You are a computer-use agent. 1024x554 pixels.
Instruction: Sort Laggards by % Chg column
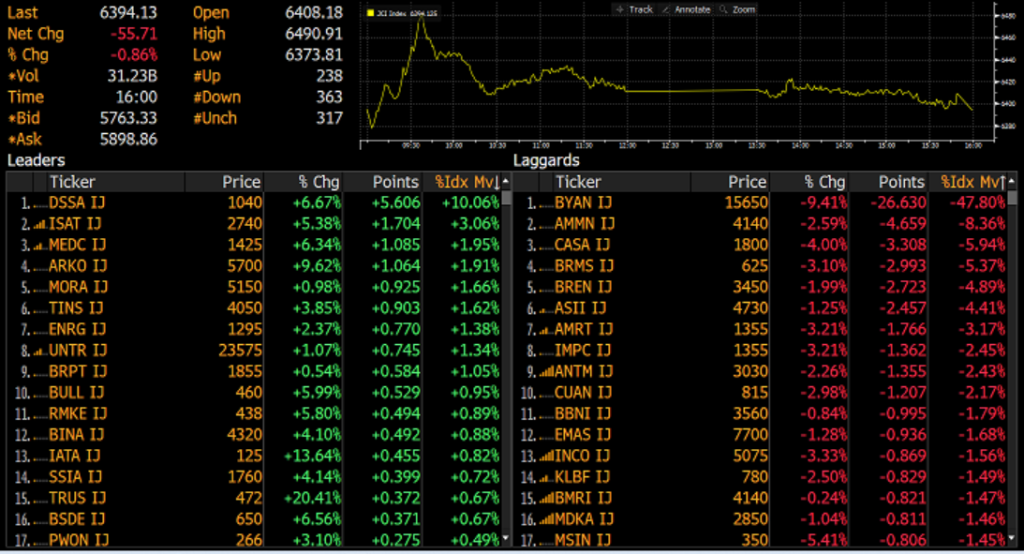click(x=825, y=182)
